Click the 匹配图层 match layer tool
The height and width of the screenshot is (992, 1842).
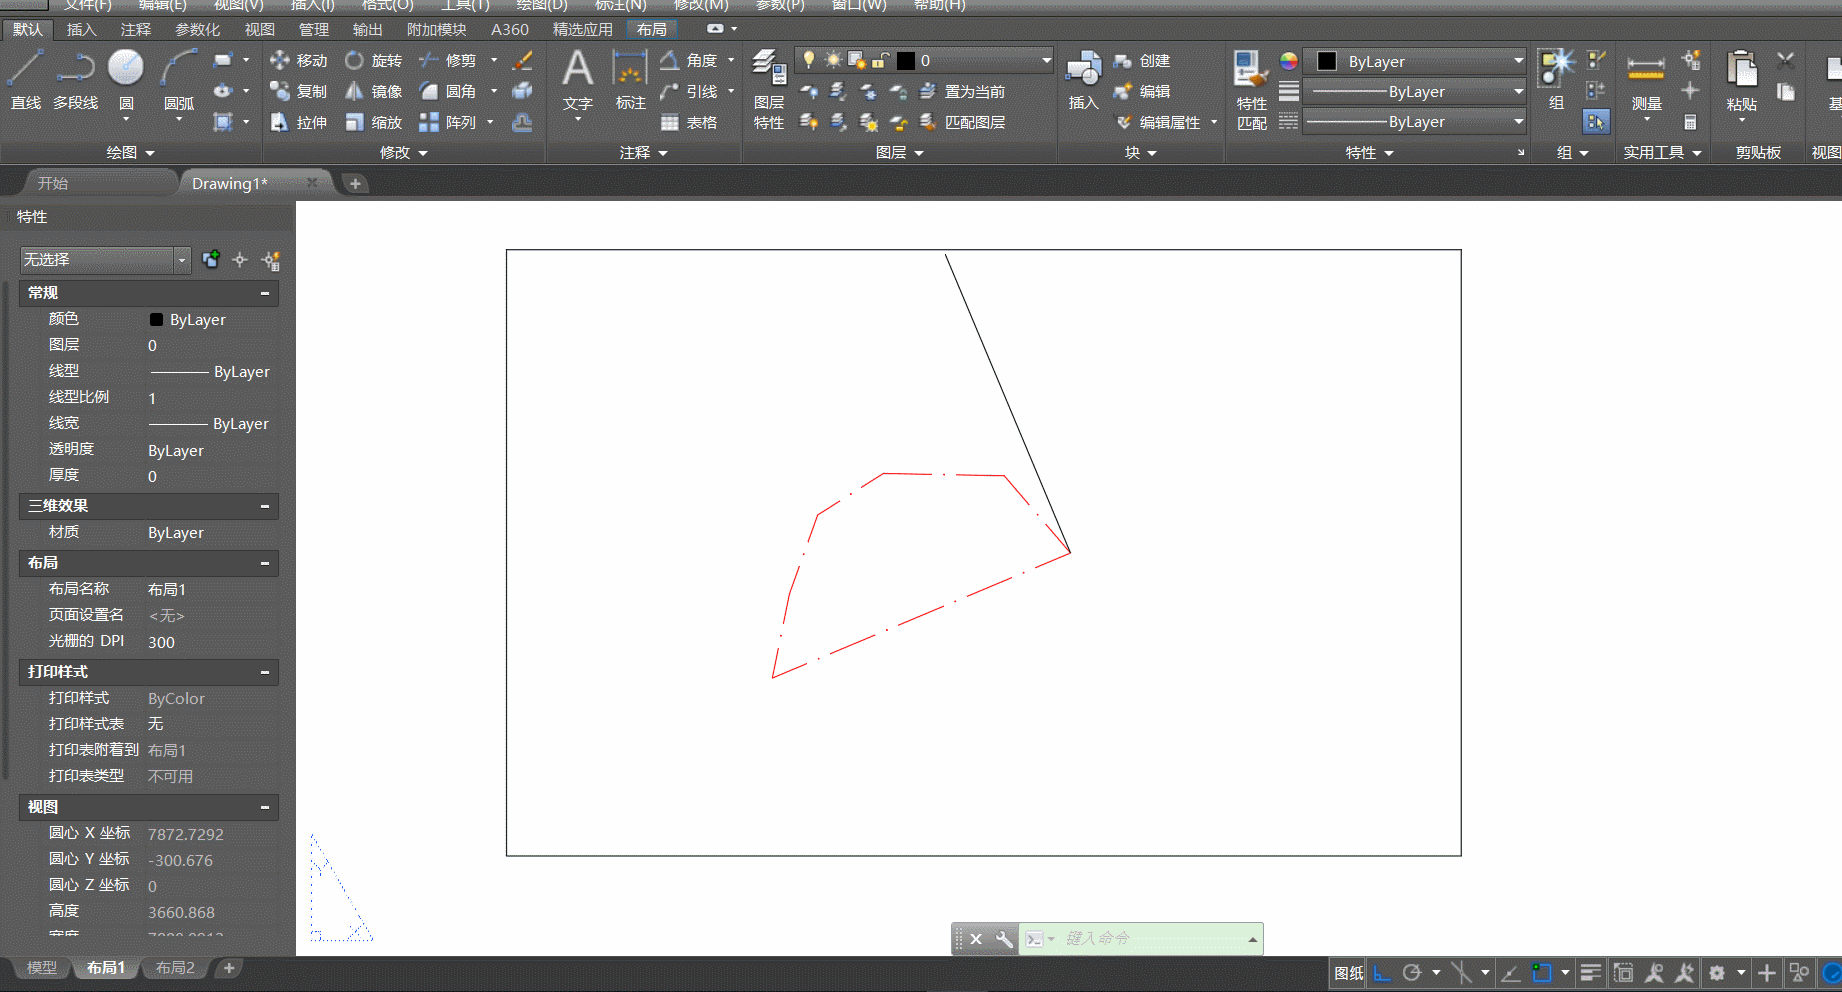[x=962, y=123]
